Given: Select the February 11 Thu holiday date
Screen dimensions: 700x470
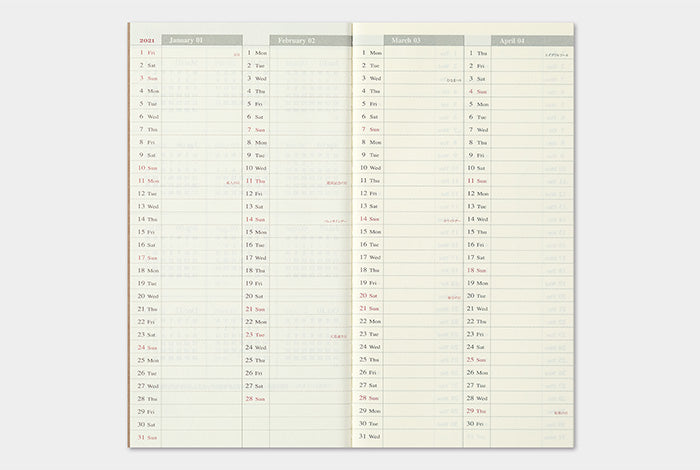Looking at the screenshot, I should click(256, 181).
